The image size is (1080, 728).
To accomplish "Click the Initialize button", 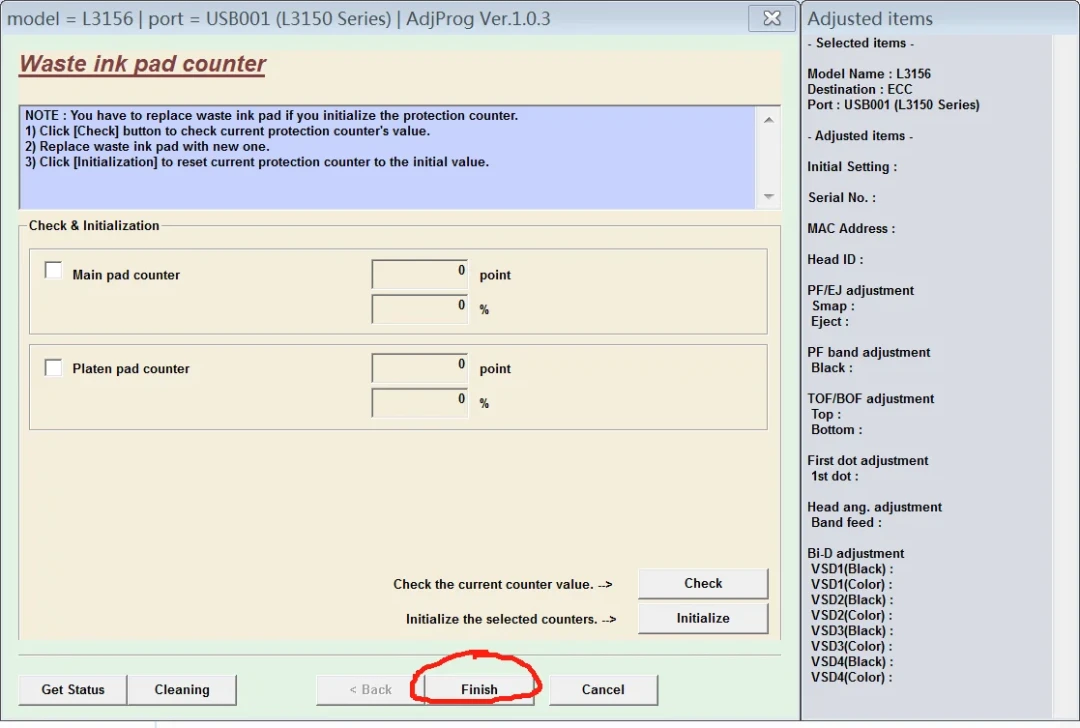I will point(703,618).
